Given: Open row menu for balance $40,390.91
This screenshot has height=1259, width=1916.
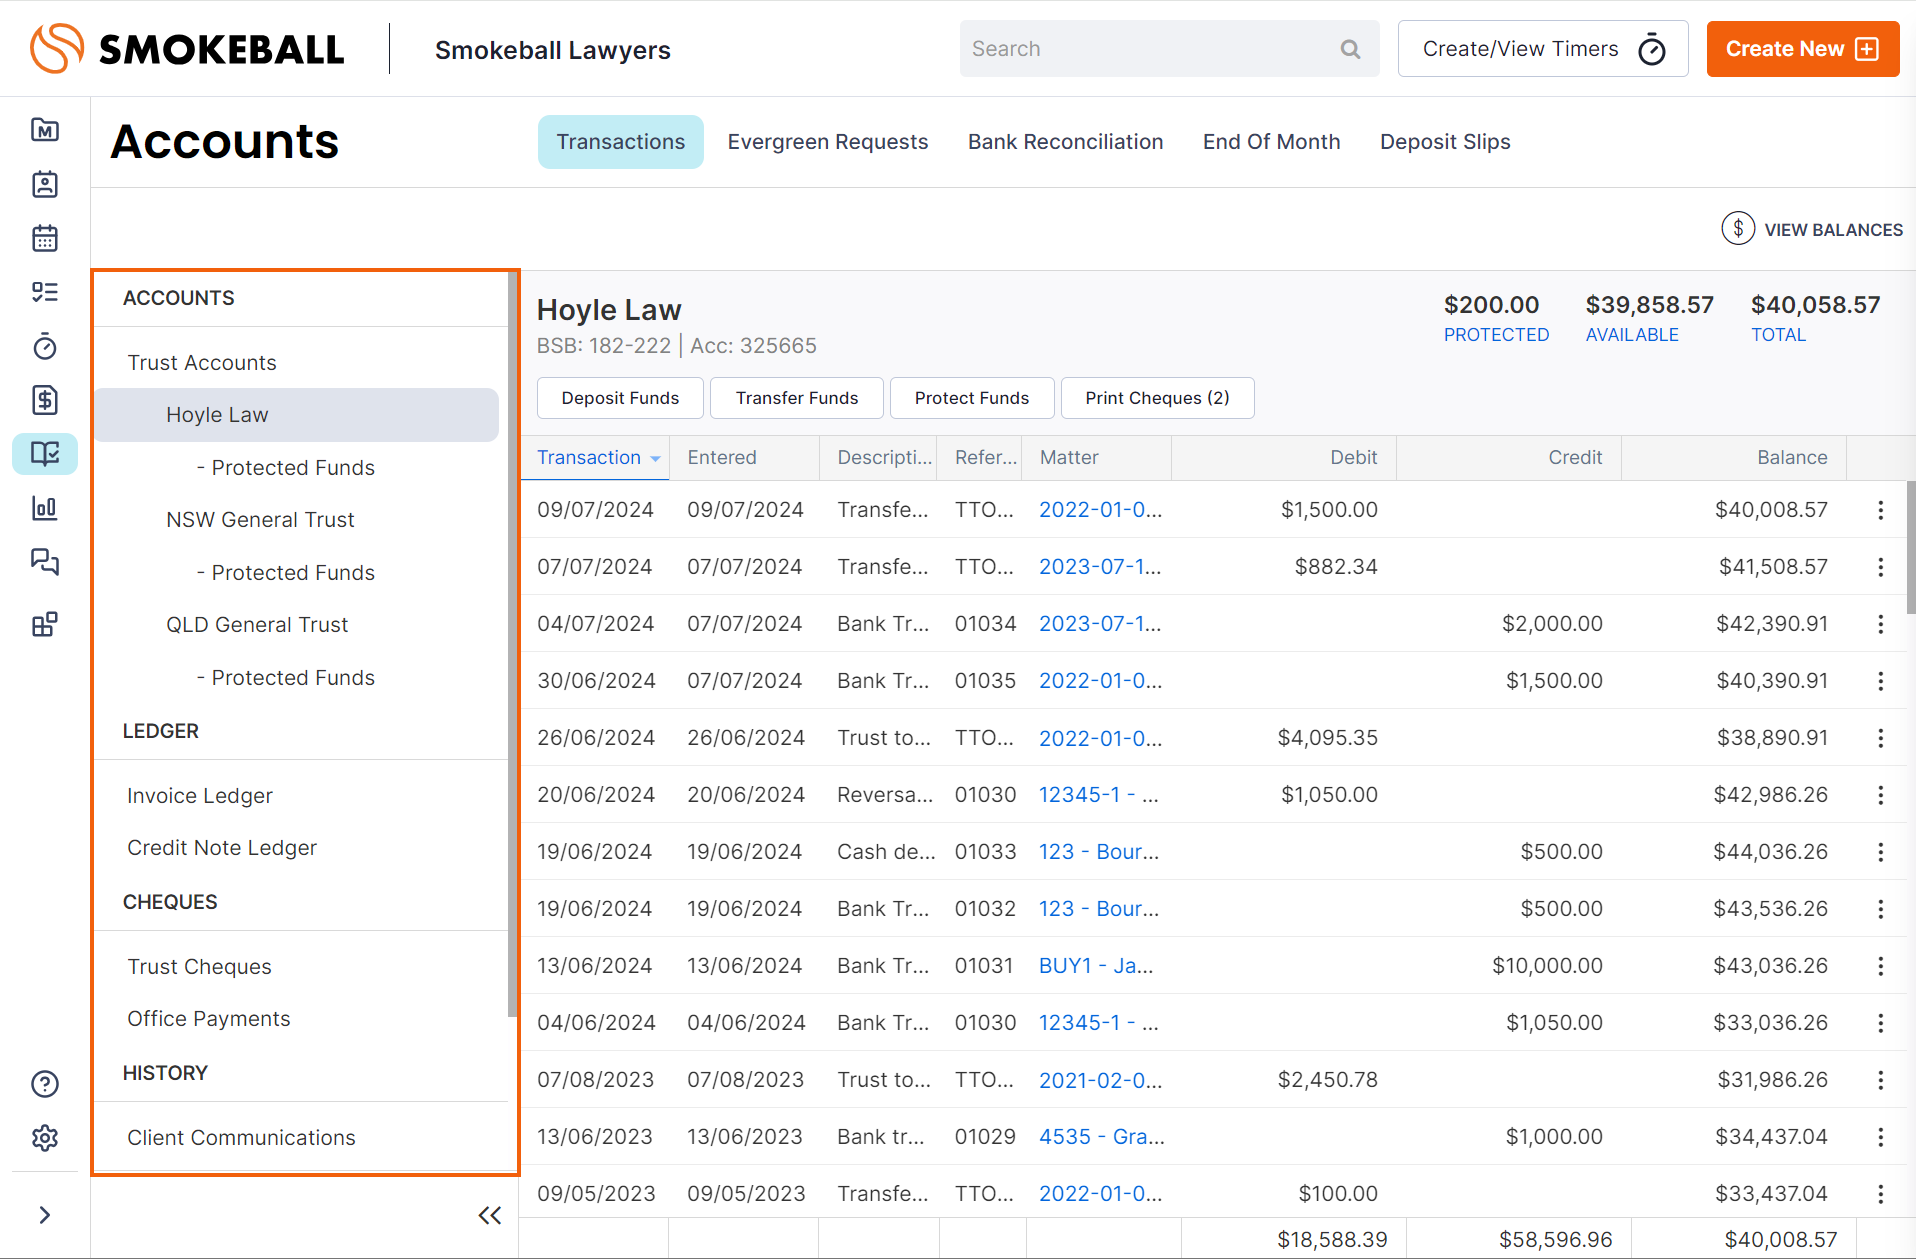Looking at the screenshot, I should tap(1881, 681).
